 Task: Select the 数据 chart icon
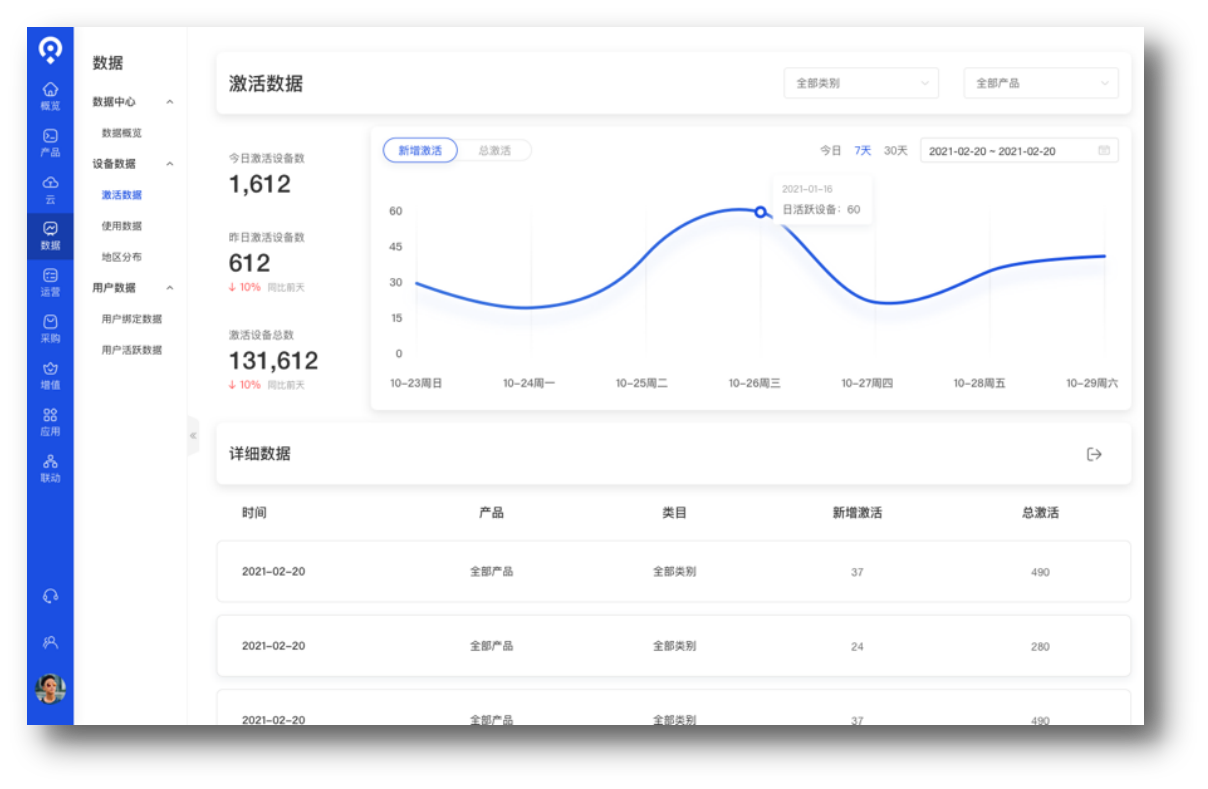click(x=50, y=236)
